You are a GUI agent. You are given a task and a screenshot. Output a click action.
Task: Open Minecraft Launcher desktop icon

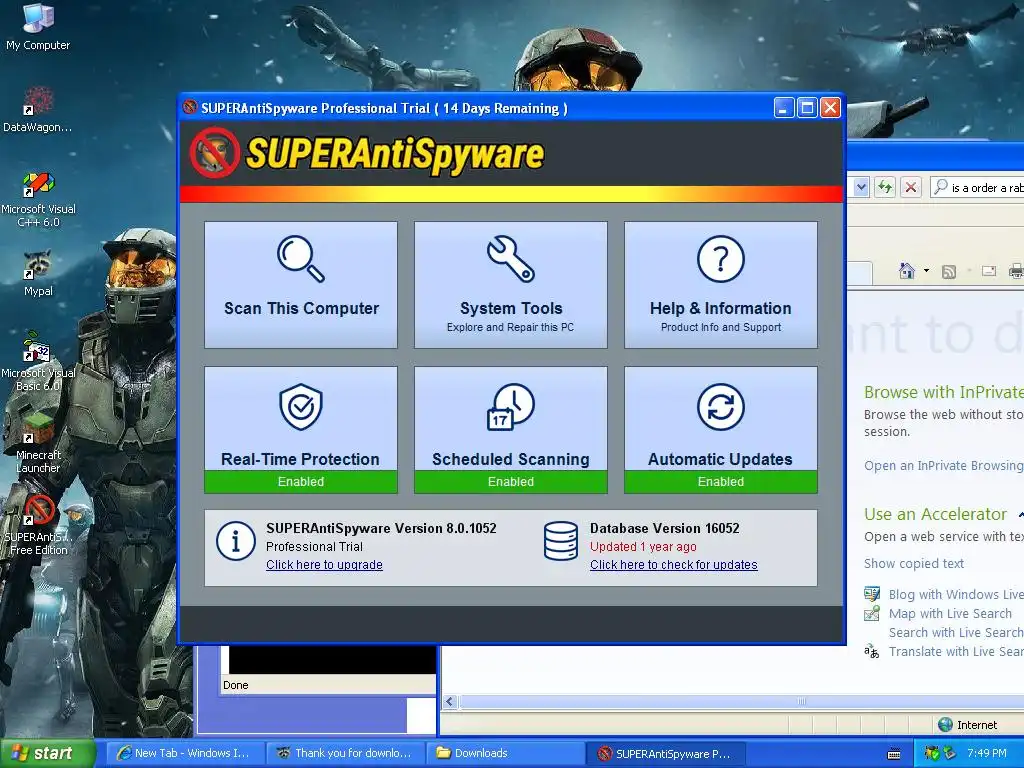click(38, 443)
